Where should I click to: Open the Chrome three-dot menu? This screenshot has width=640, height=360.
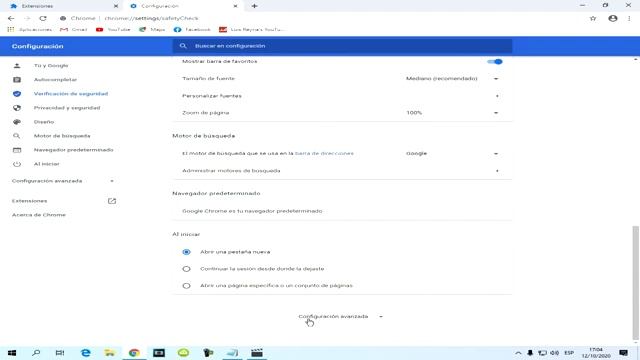tap(629, 18)
